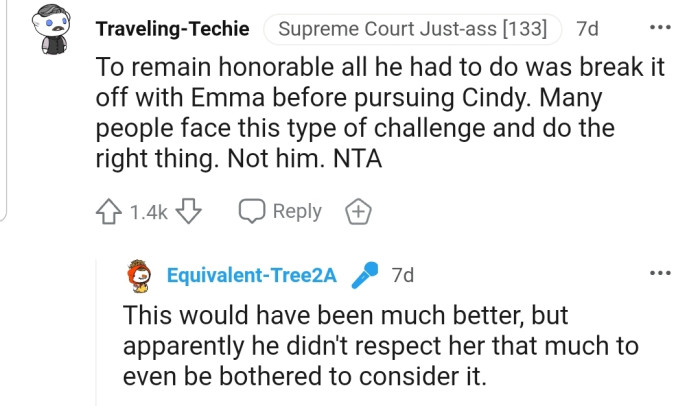Screen dimensions: 700x406
Task: Give an award with the plus icon
Action: pyautogui.click(x=358, y=211)
